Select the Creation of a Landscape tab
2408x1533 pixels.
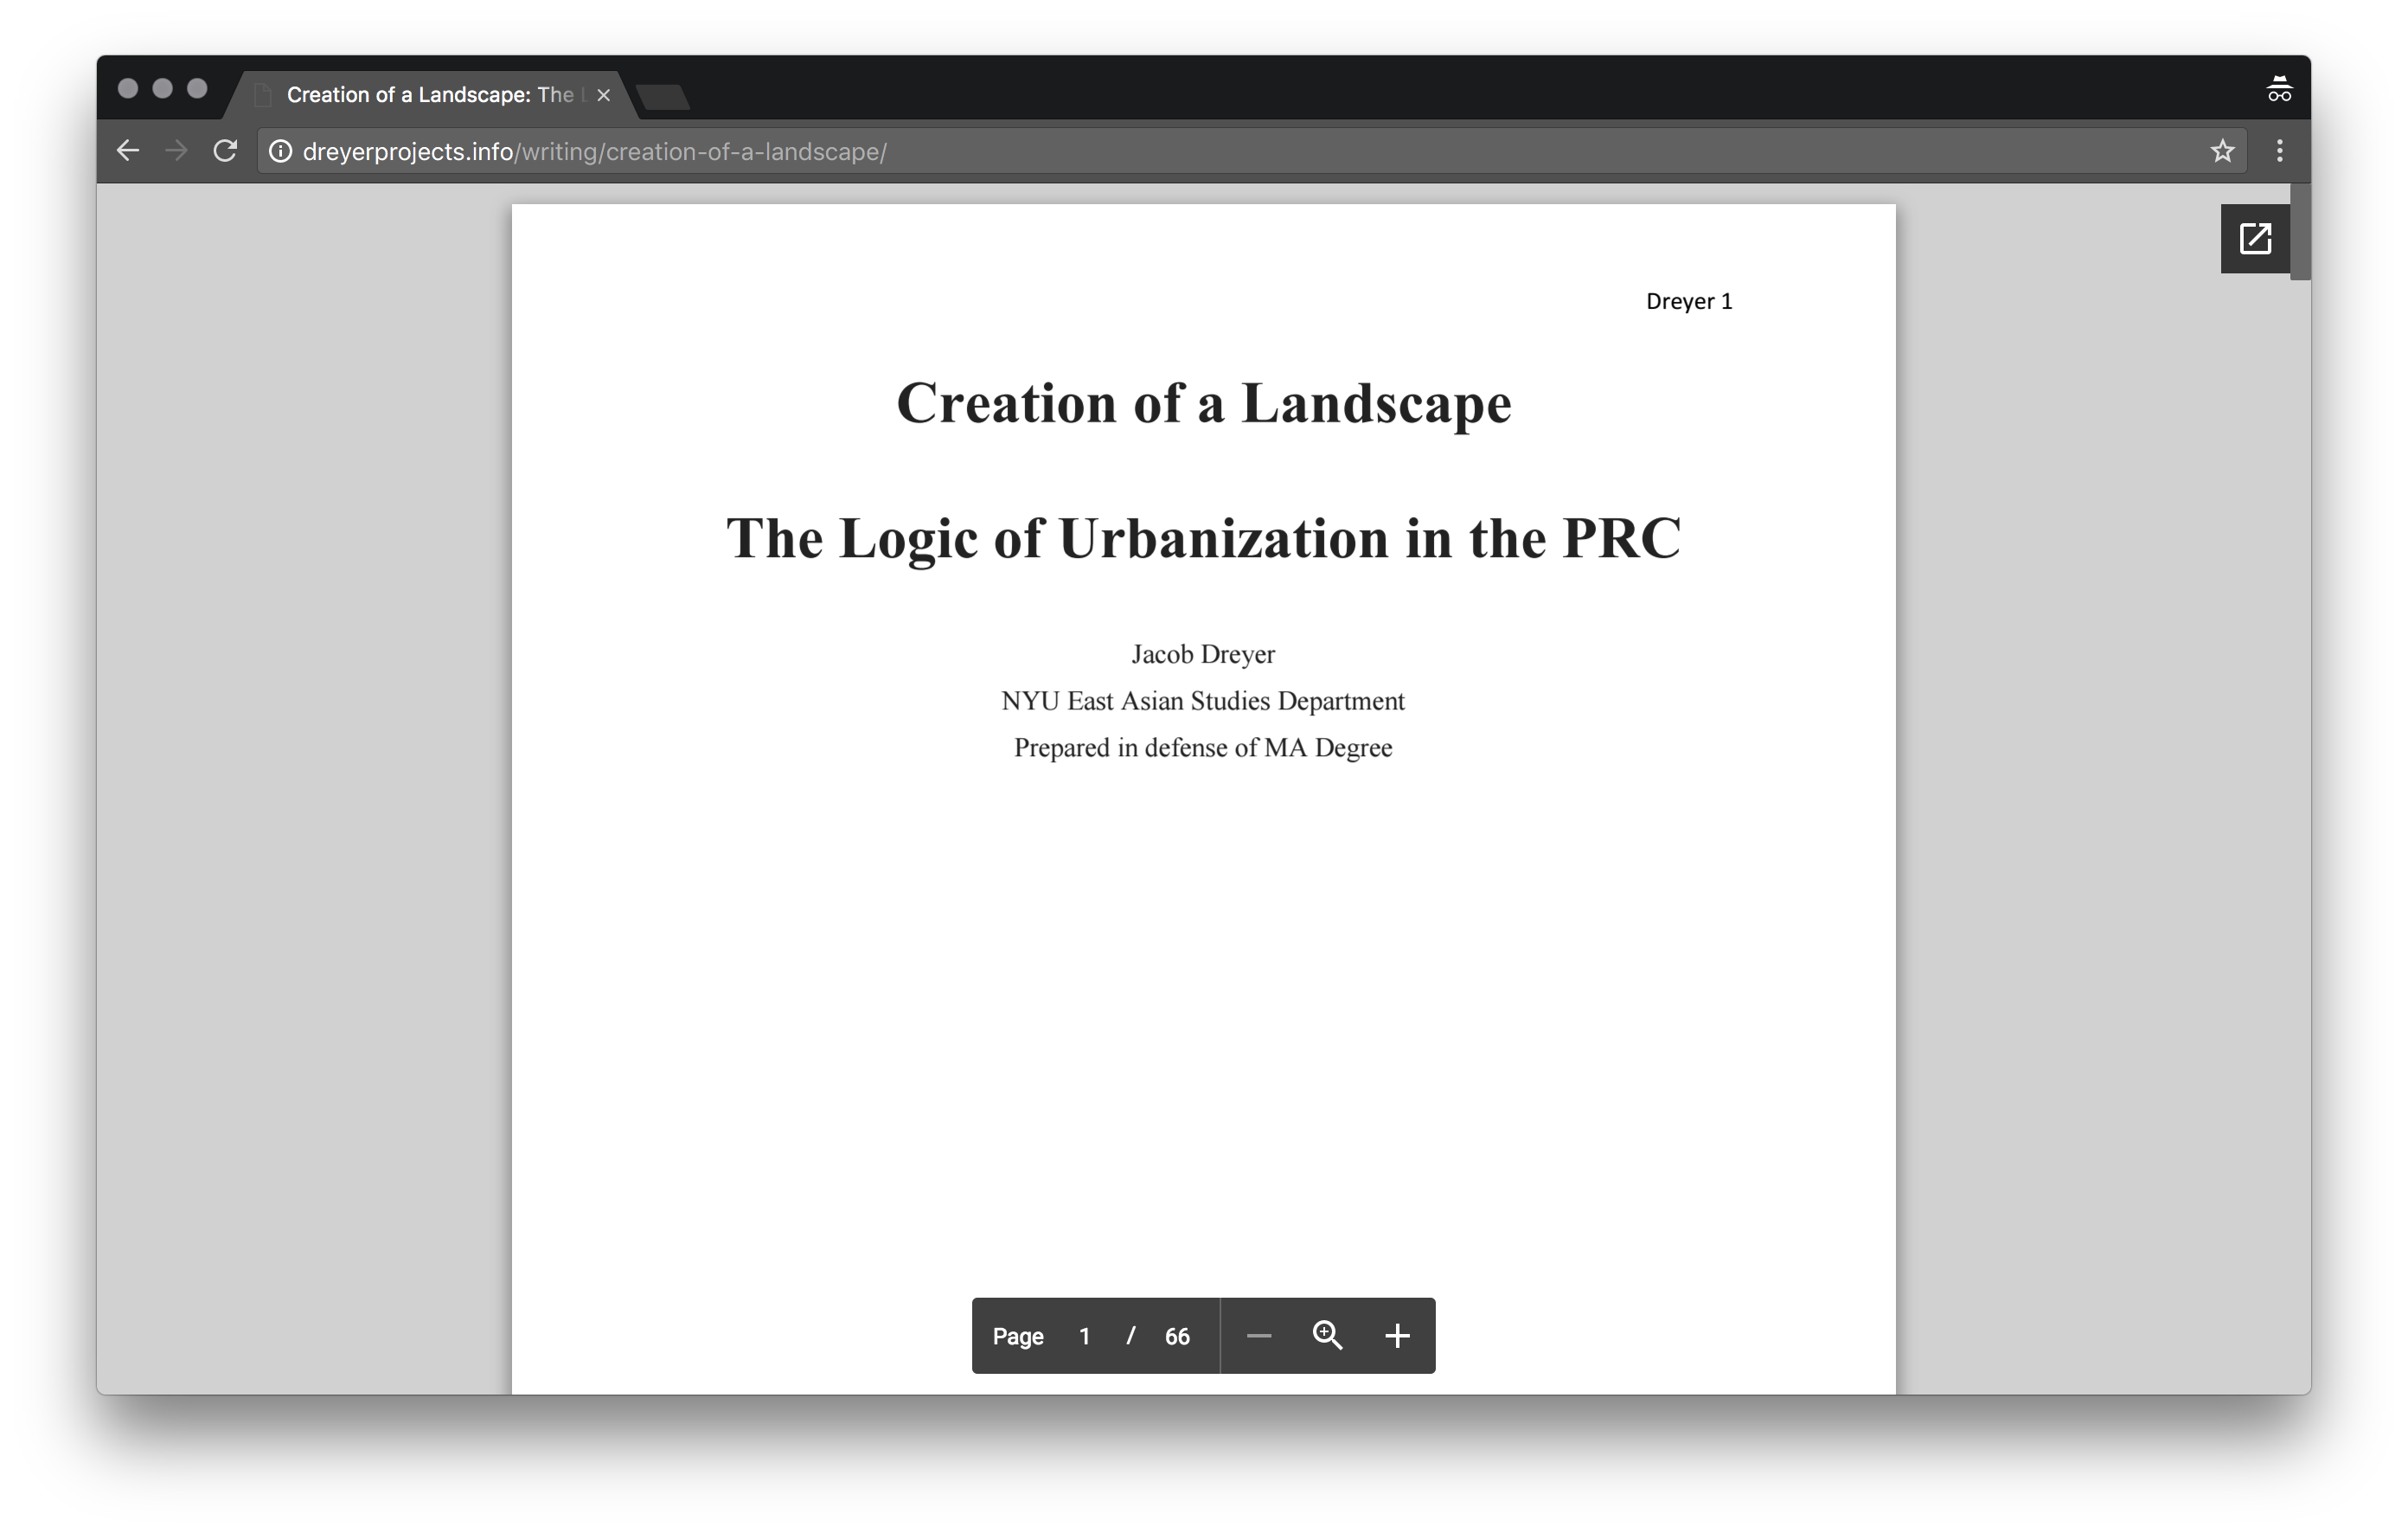click(x=430, y=95)
